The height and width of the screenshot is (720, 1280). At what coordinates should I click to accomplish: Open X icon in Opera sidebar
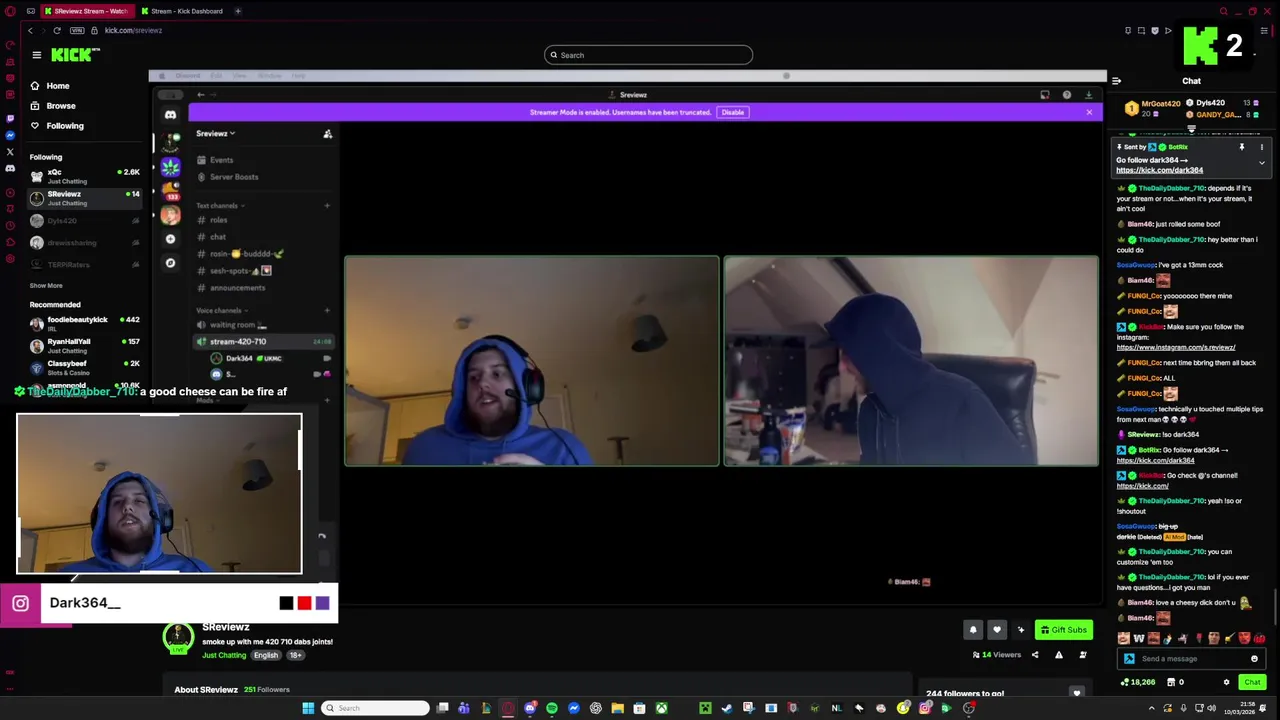click(x=10, y=152)
